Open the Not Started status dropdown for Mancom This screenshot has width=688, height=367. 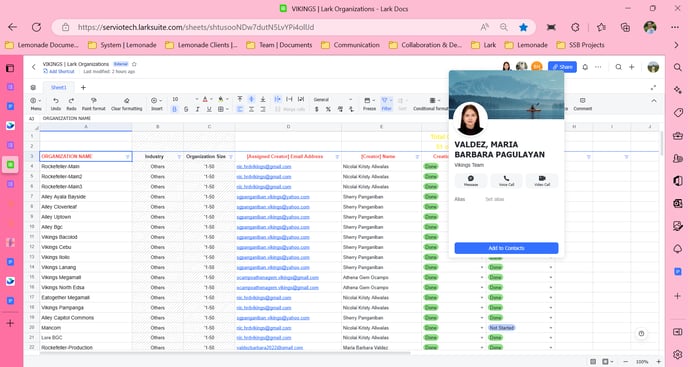click(551, 328)
